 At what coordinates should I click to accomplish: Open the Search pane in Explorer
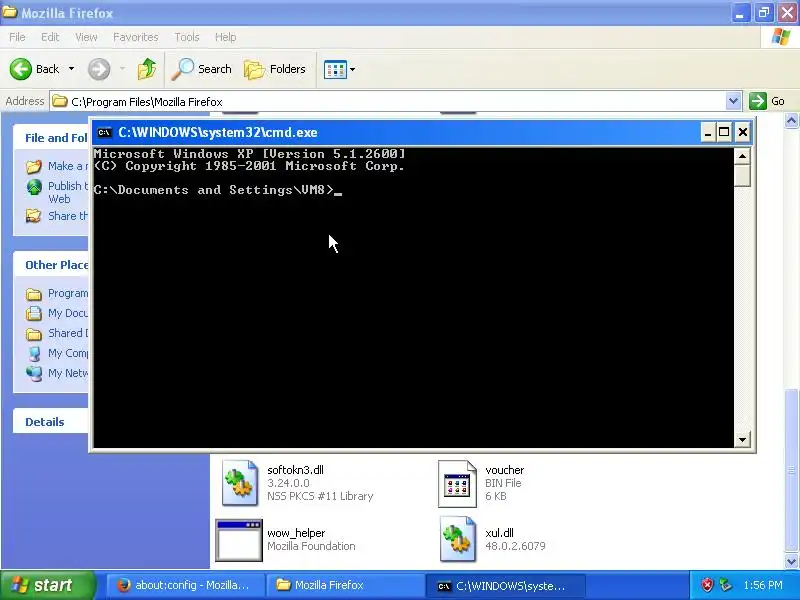(202, 69)
